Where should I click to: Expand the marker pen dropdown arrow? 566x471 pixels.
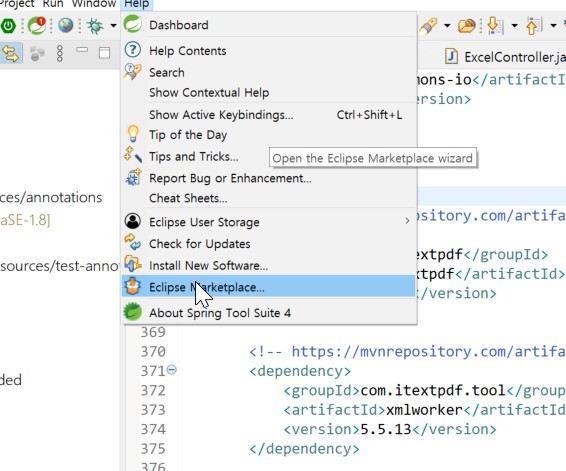point(447,26)
